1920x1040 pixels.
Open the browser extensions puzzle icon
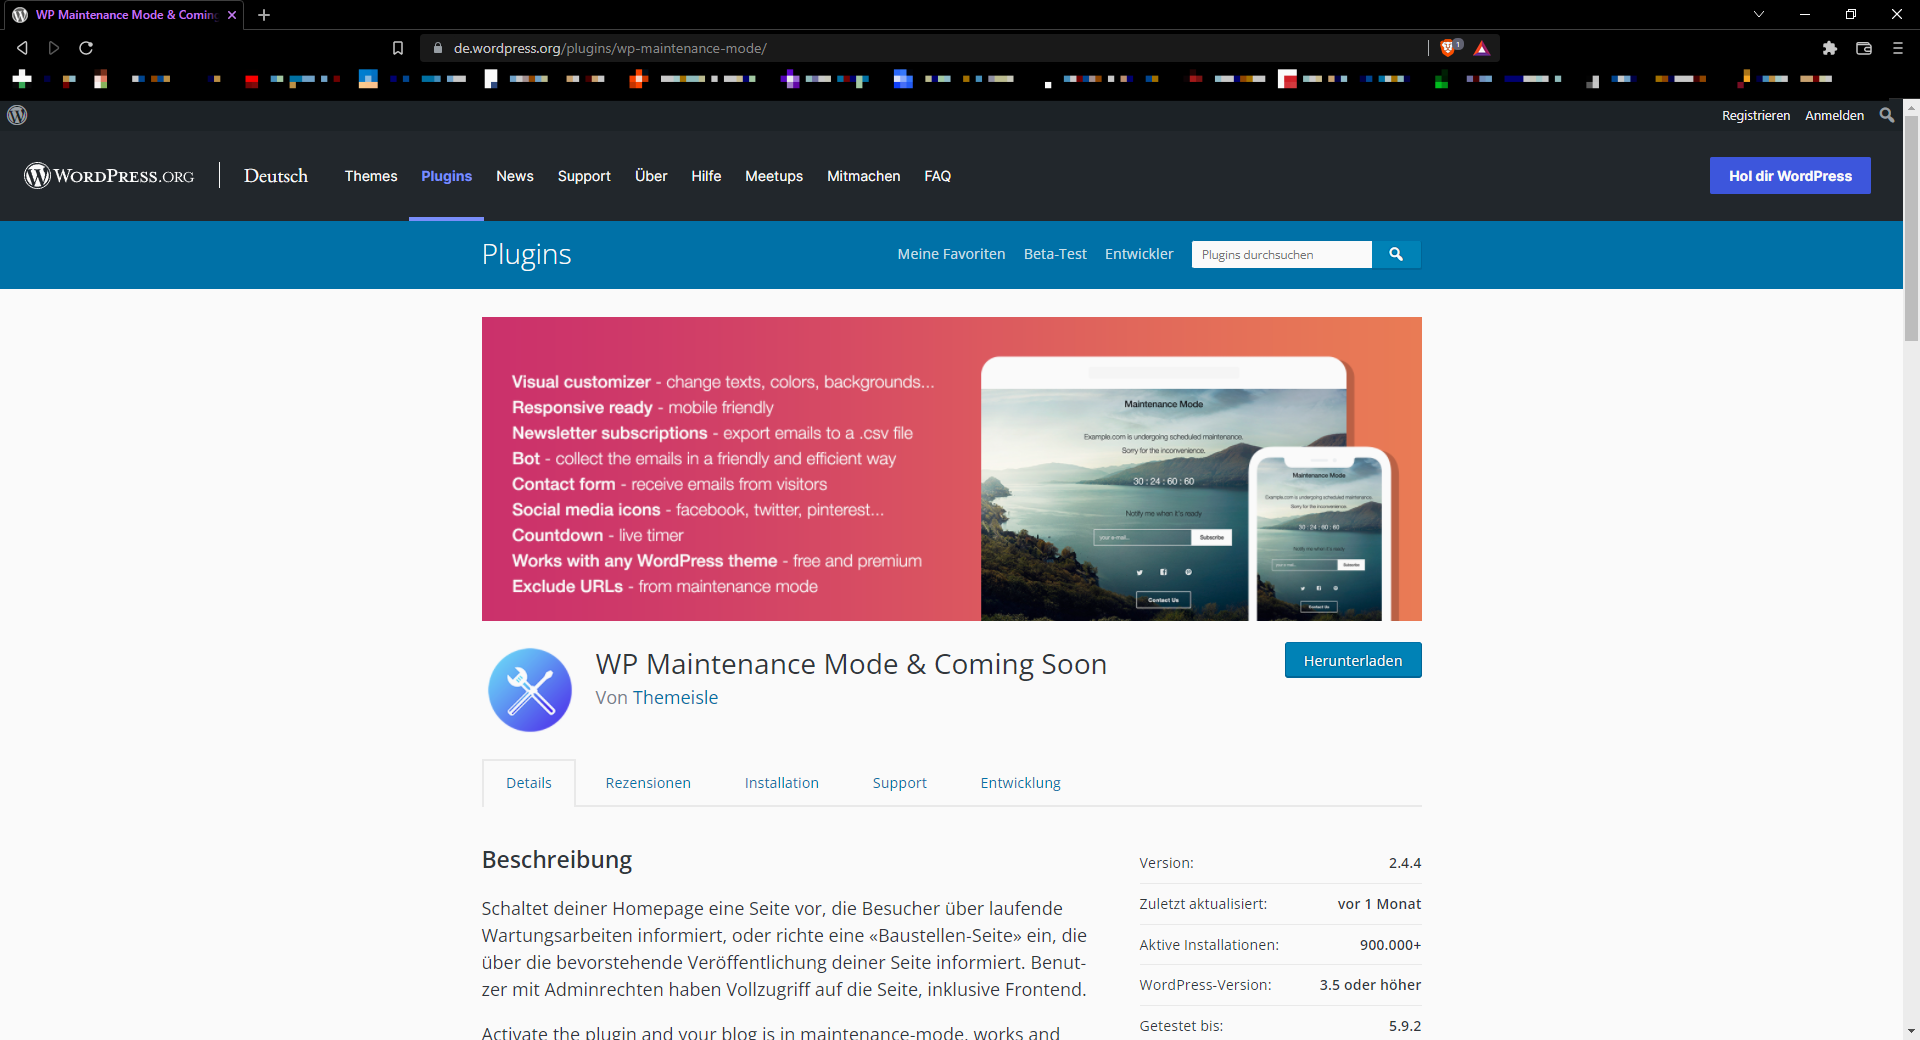pyautogui.click(x=1830, y=48)
